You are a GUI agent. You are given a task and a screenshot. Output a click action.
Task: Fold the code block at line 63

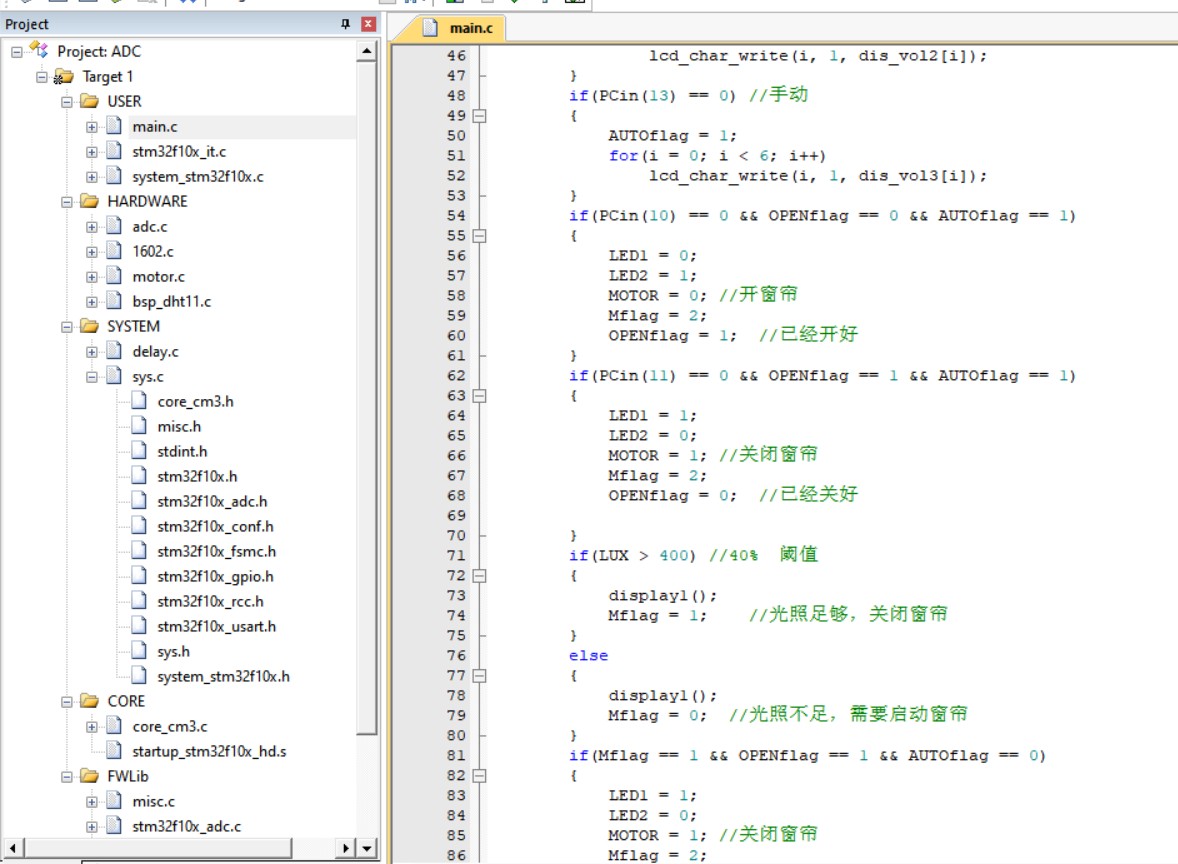tap(479, 396)
